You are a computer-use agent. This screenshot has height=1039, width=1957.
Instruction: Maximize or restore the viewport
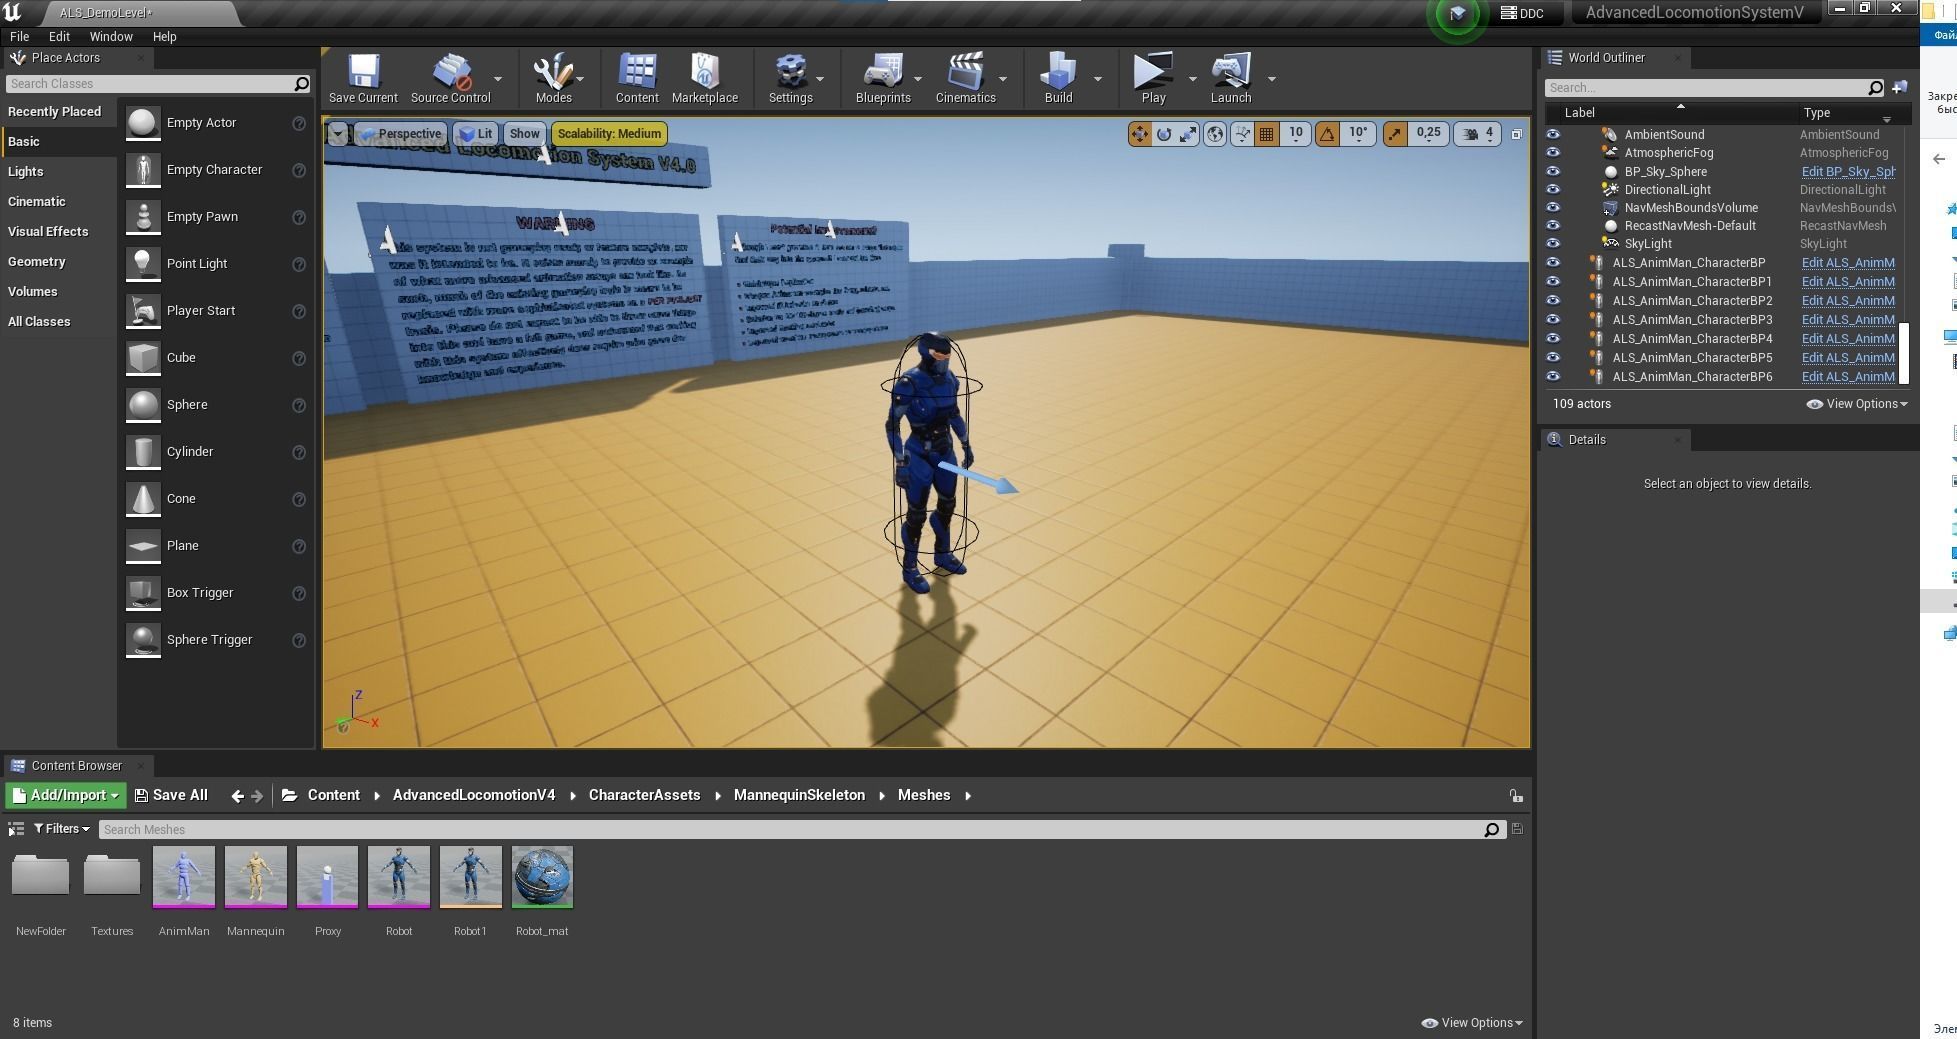(1516, 134)
